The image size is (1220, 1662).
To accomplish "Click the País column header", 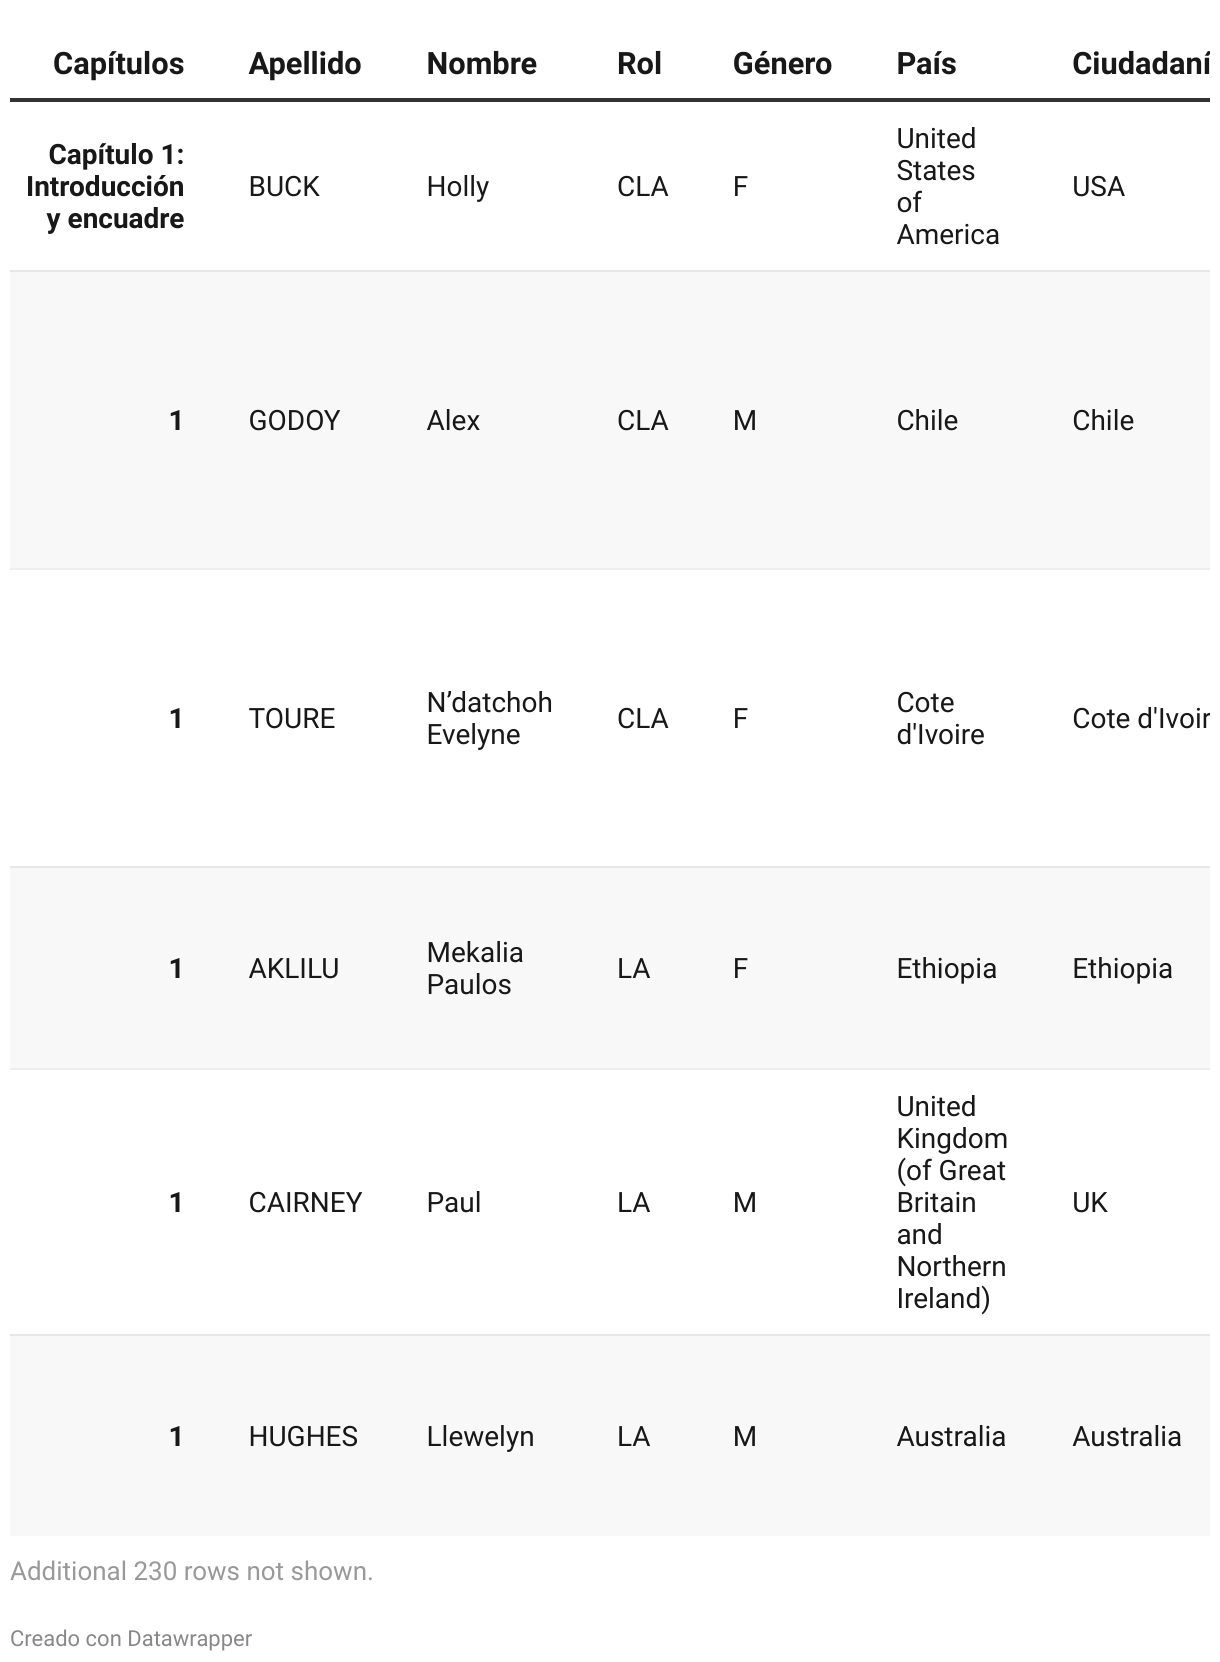I will point(926,64).
